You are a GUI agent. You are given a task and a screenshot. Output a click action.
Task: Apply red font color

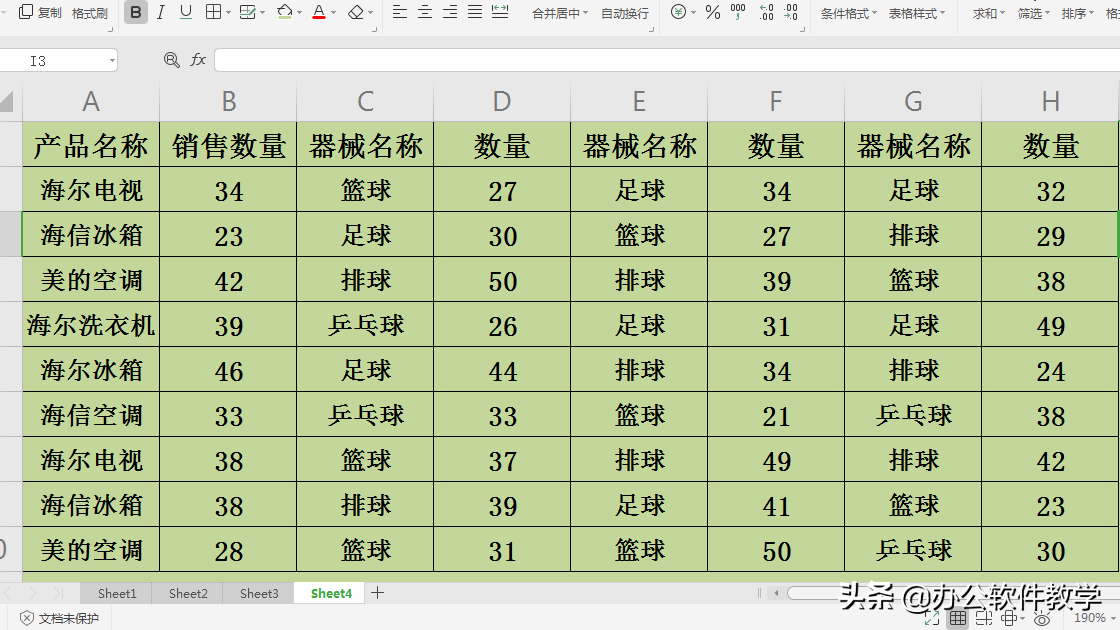click(x=319, y=12)
